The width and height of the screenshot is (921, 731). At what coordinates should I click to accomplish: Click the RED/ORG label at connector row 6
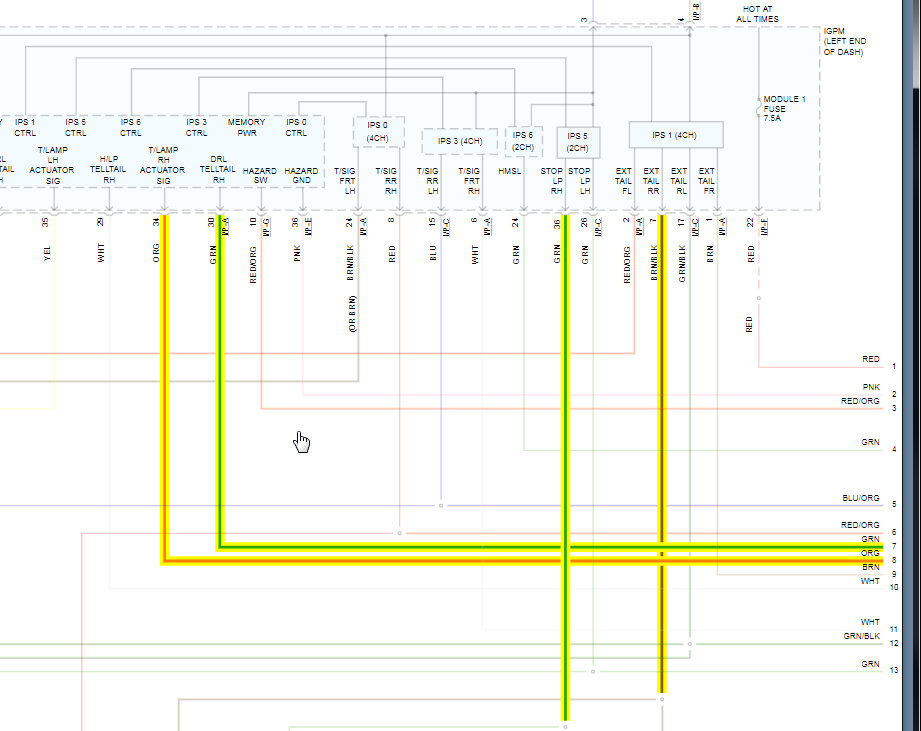(861, 525)
